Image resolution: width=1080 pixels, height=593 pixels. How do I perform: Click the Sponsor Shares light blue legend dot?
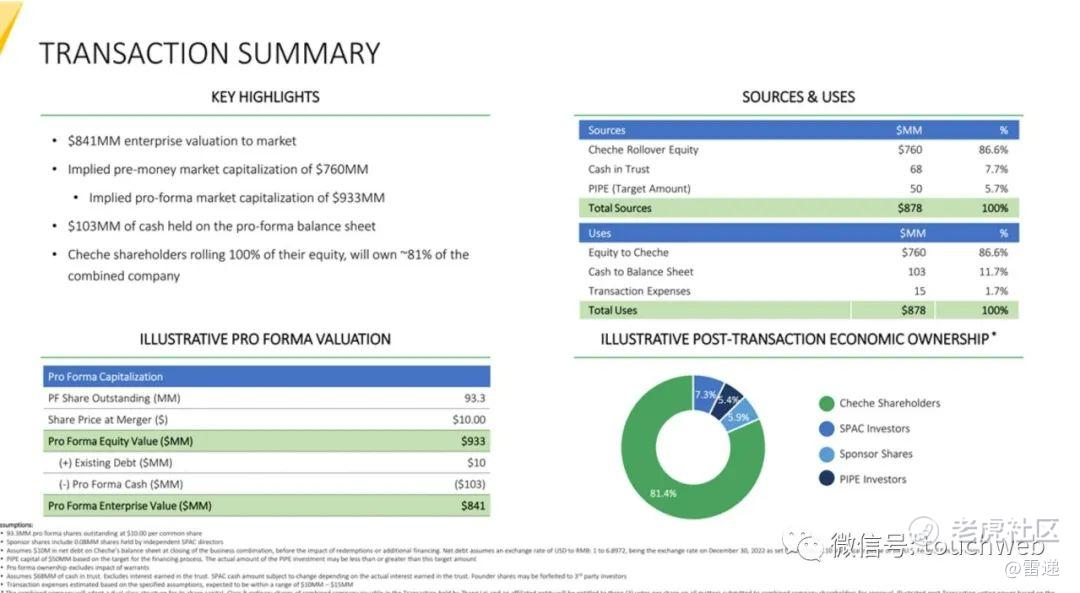(x=827, y=454)
